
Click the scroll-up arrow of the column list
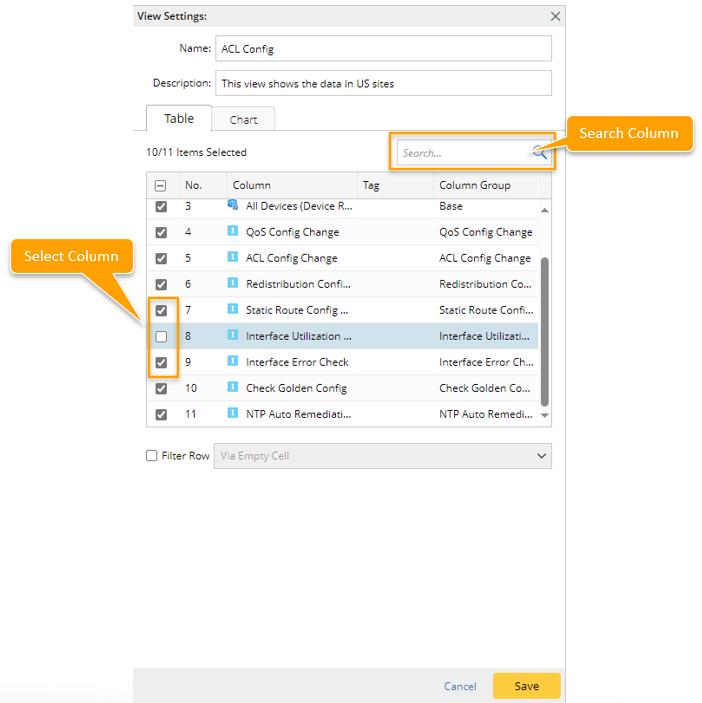(545, 210)
